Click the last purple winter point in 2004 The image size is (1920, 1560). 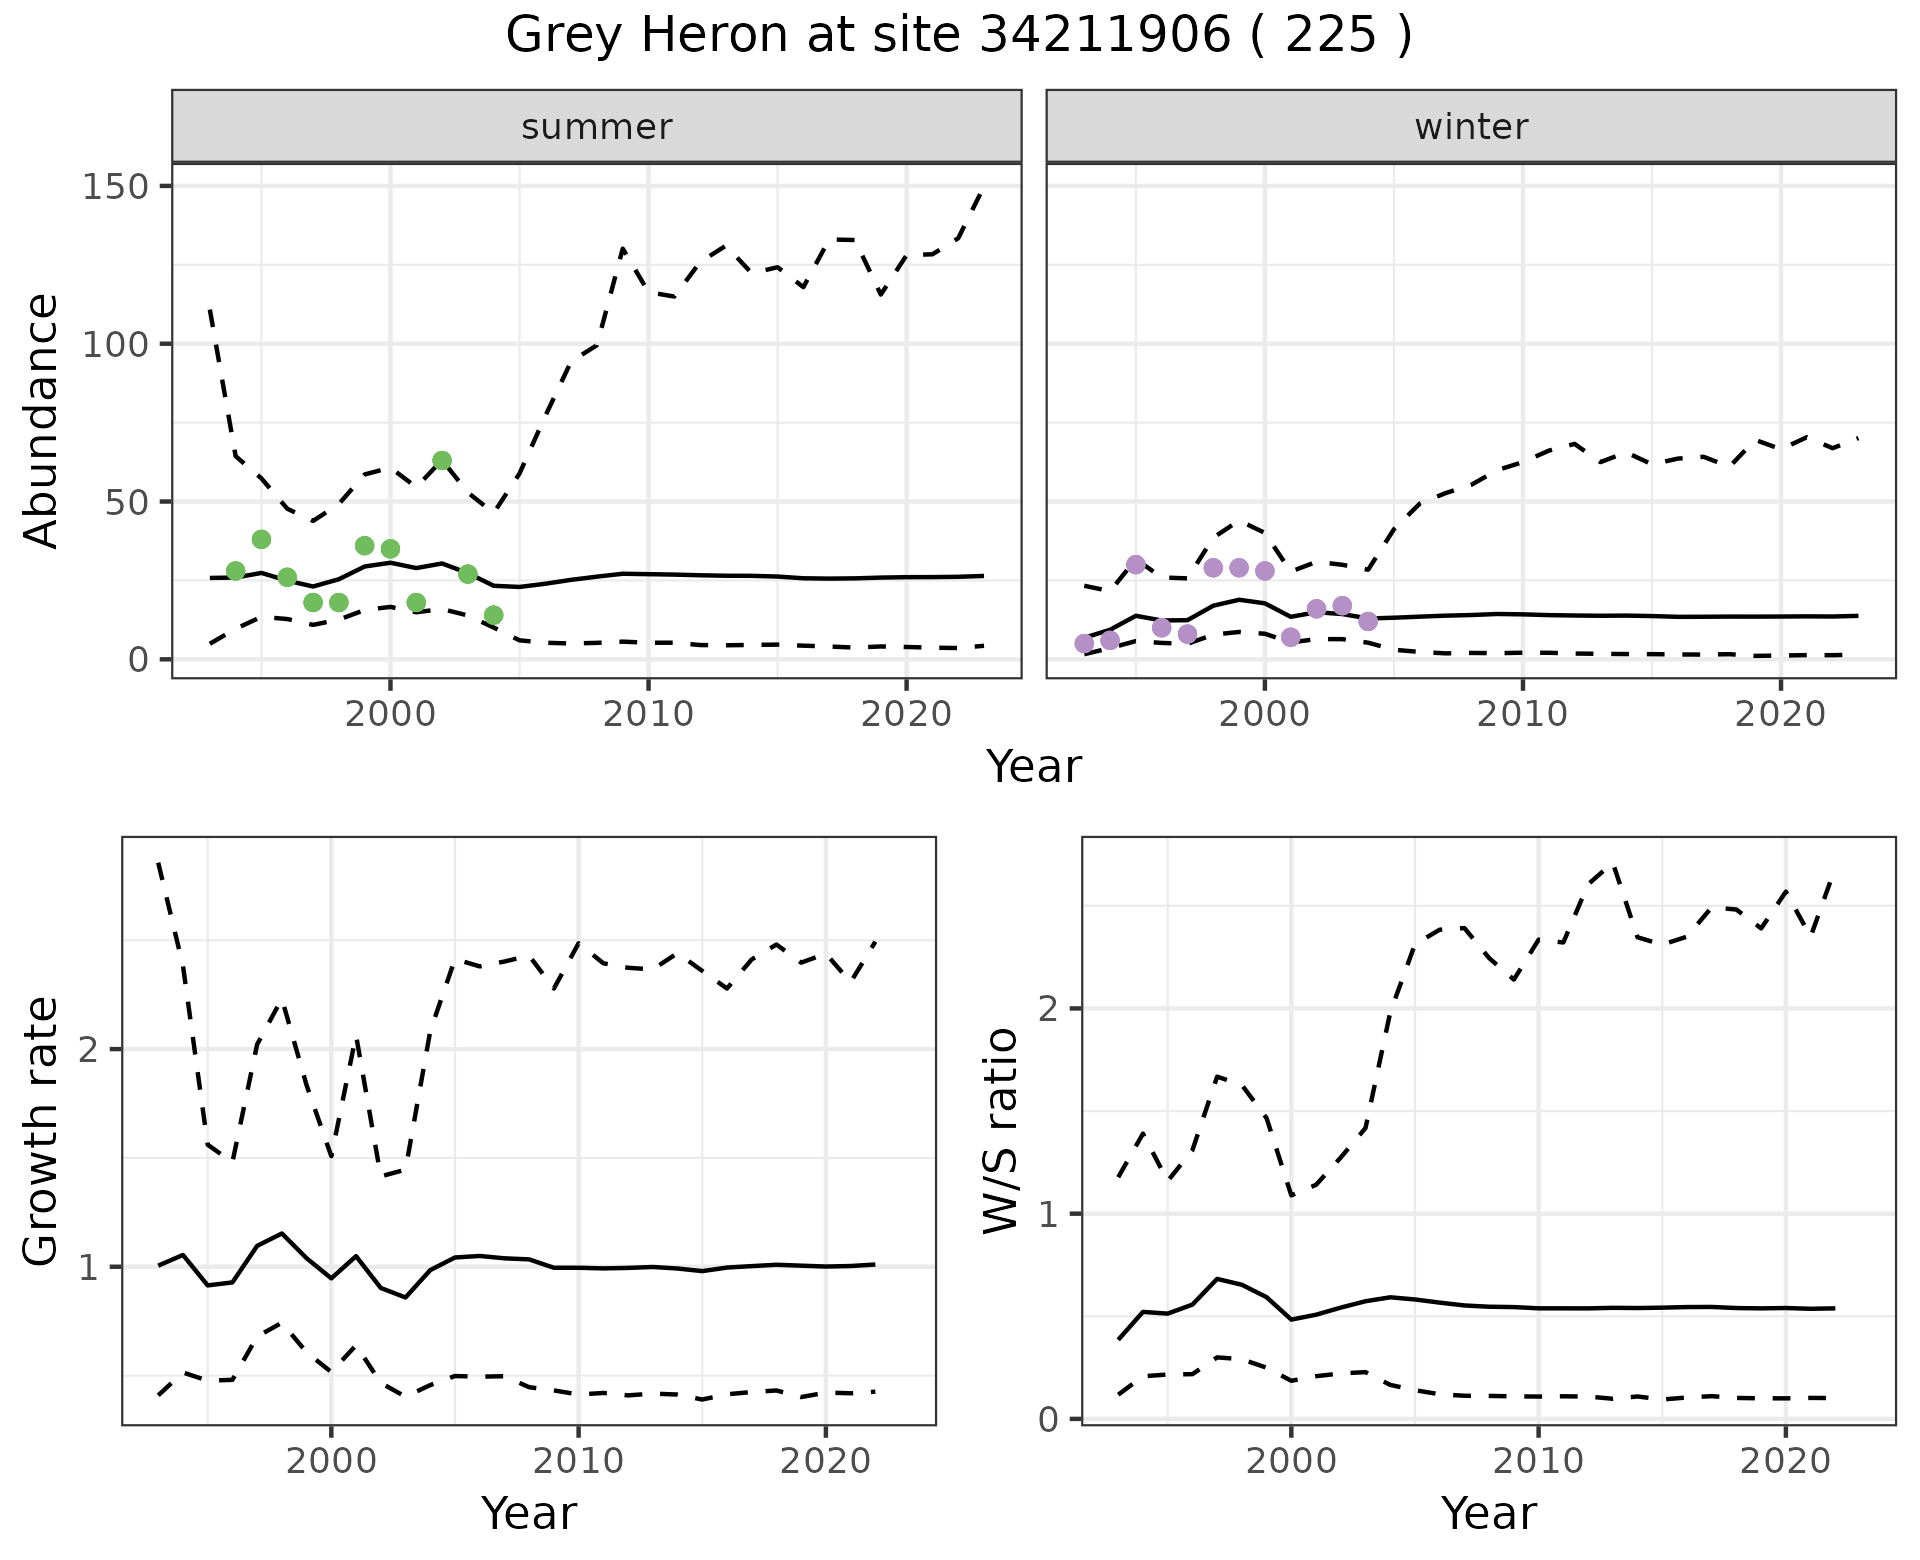[x=1368, y=621]
